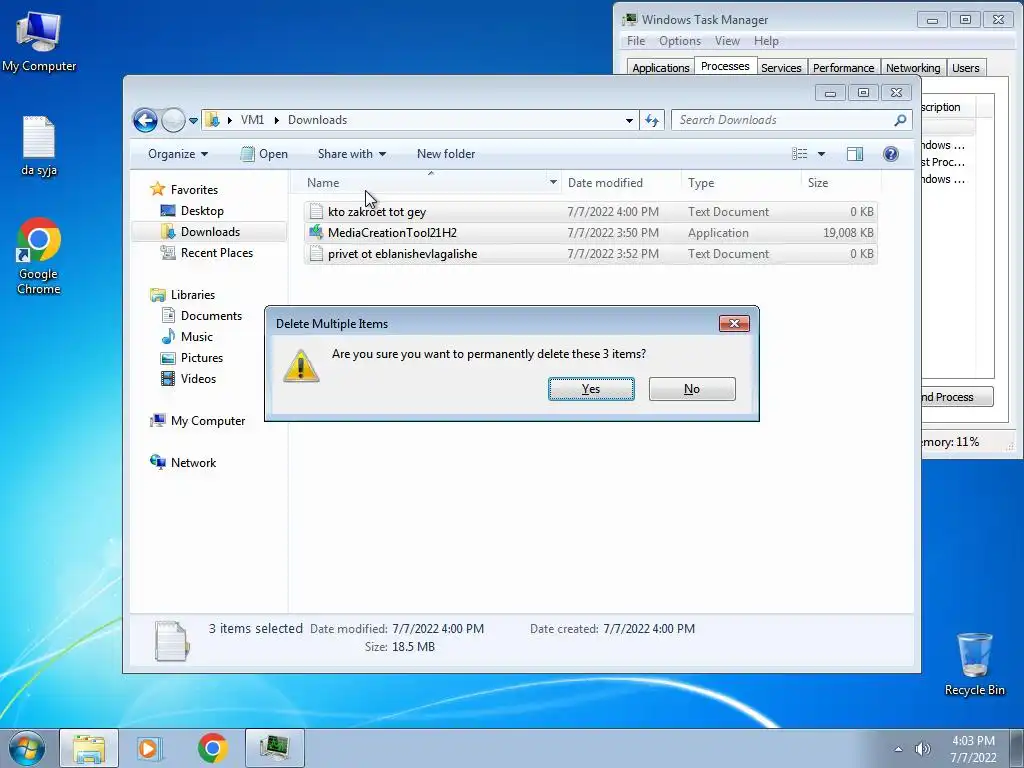Select the file kto zakroet tot gey
The image size is (1024, 768).
[x=590, y=212]
